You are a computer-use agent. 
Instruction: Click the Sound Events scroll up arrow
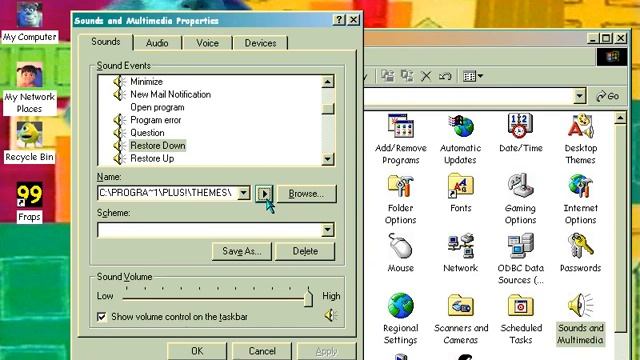coord(327,82)
